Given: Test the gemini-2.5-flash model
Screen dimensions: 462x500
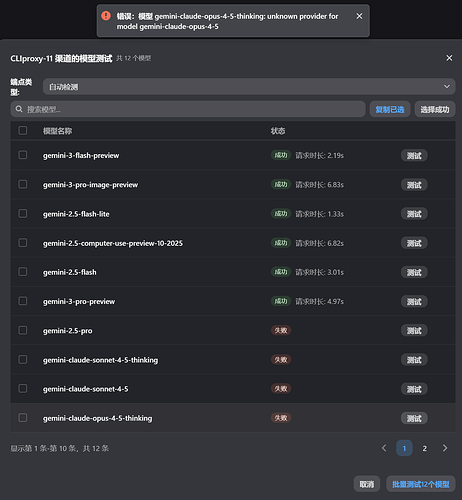Looking at the screenshot, I should [414, 272].
